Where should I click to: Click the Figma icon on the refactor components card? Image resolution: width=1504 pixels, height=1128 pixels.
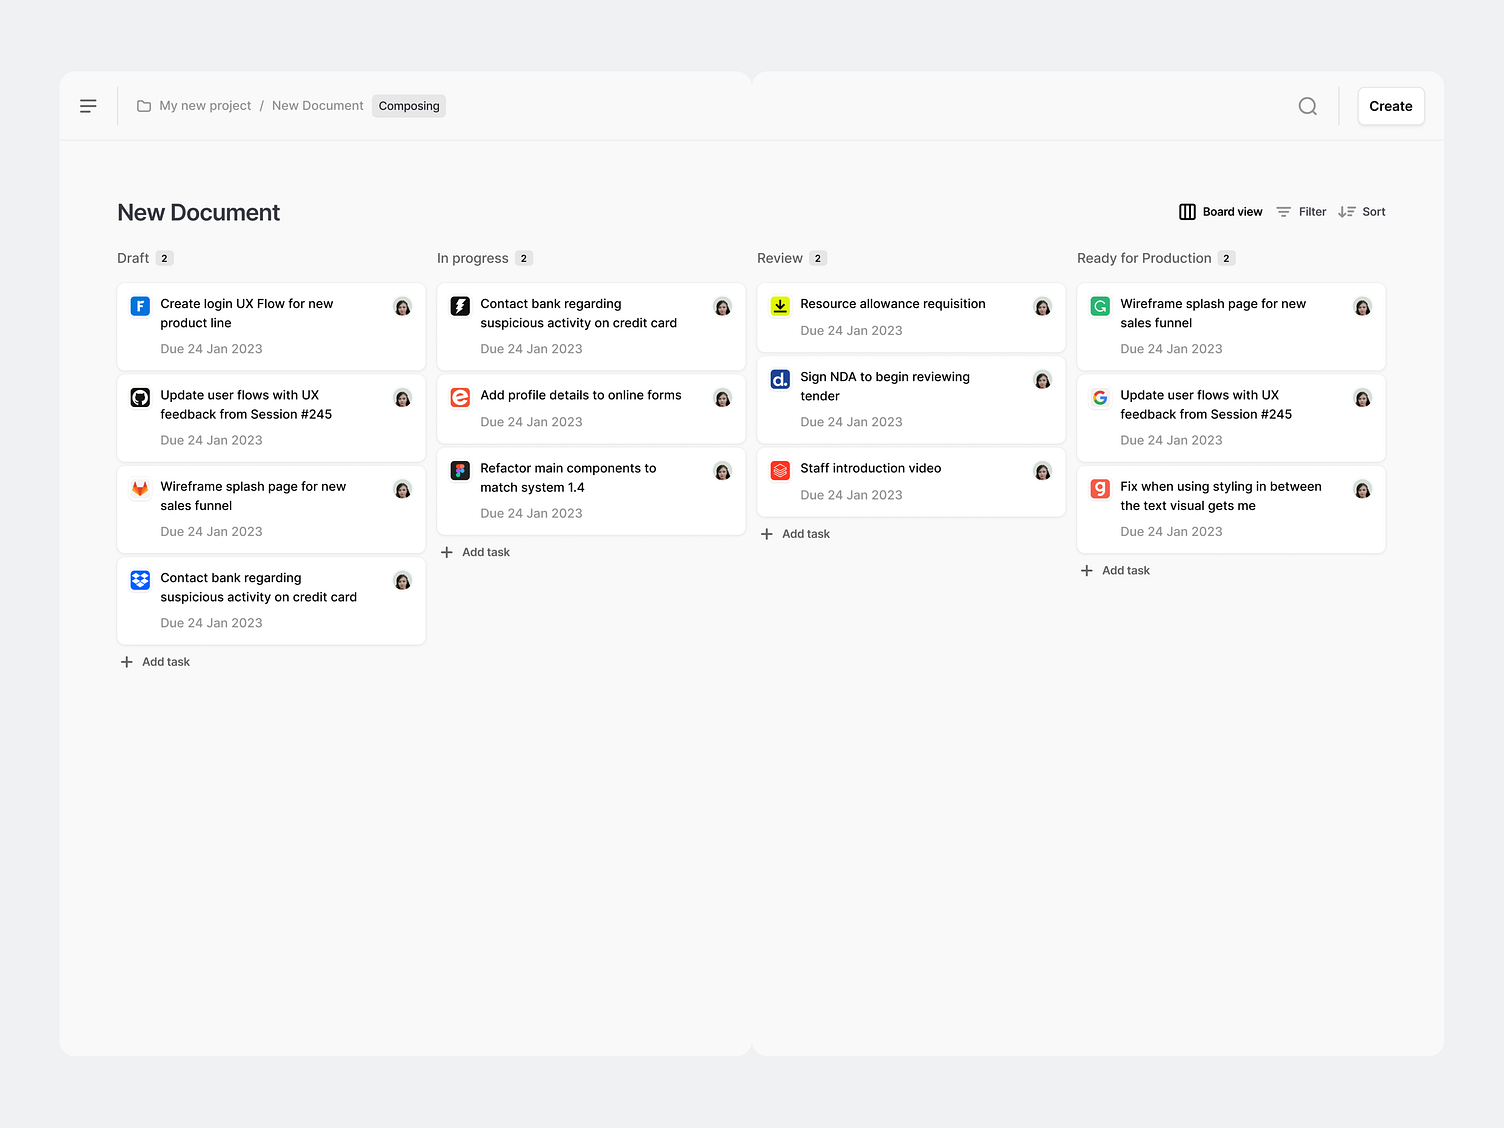click(x=459, y=470)
